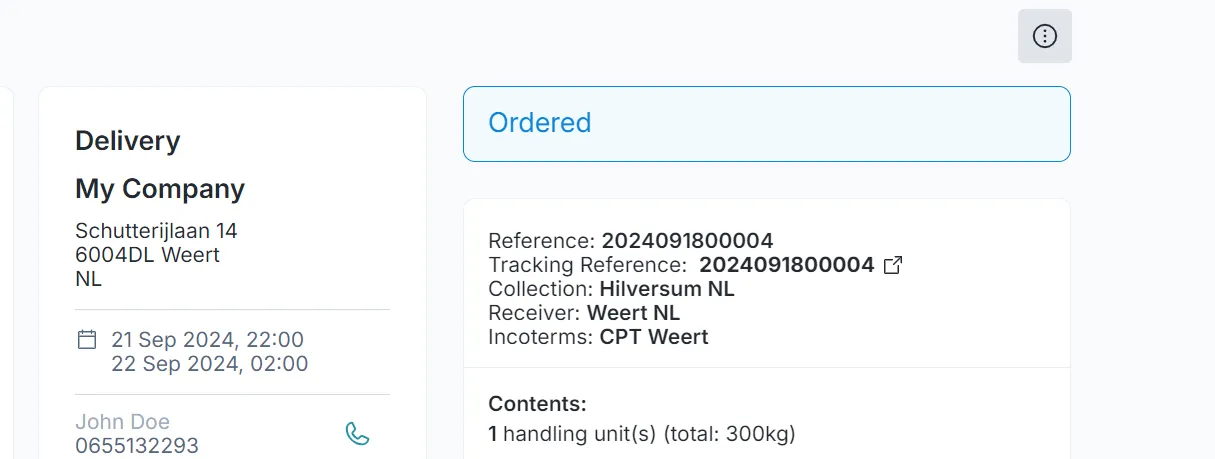Image resolution: width=1215 pixels, height=459 pixels.
Task: Click the handling units total weight line
Action: [x=642, y=434]
